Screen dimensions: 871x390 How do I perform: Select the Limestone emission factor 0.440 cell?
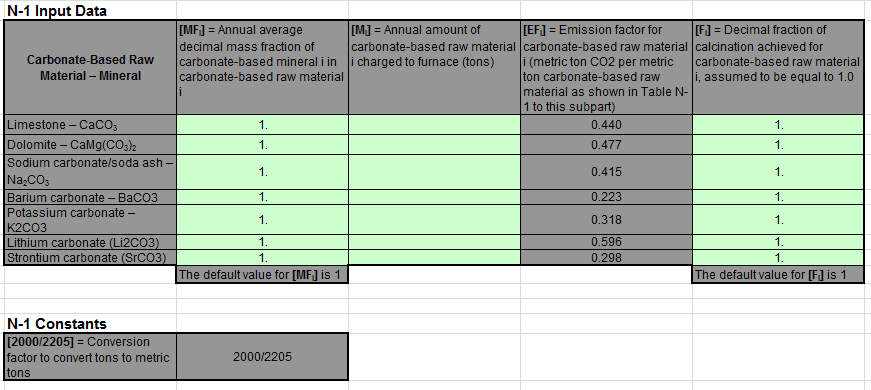[x=606, y=125]
